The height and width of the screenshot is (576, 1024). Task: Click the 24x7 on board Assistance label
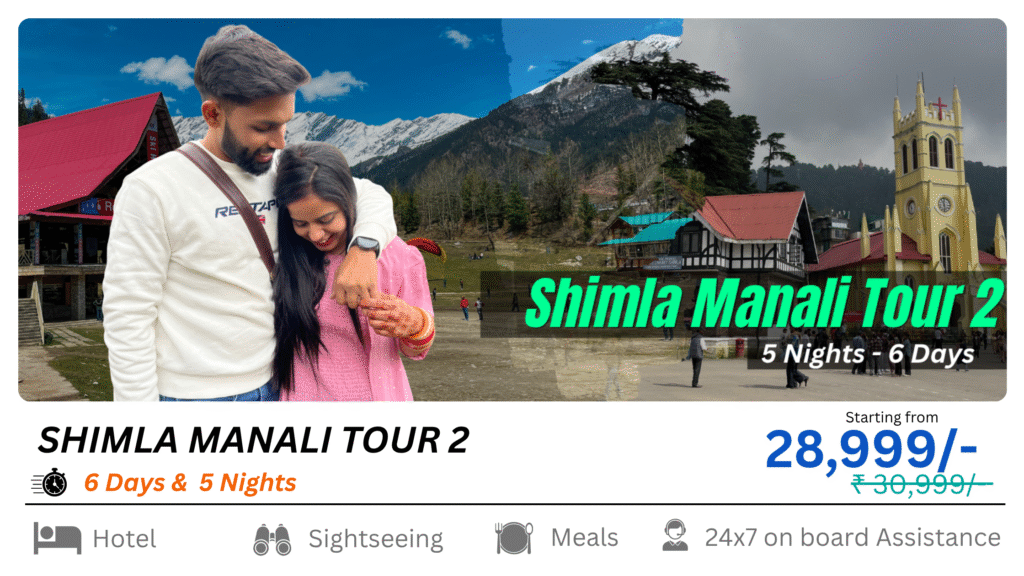(852, 537)
